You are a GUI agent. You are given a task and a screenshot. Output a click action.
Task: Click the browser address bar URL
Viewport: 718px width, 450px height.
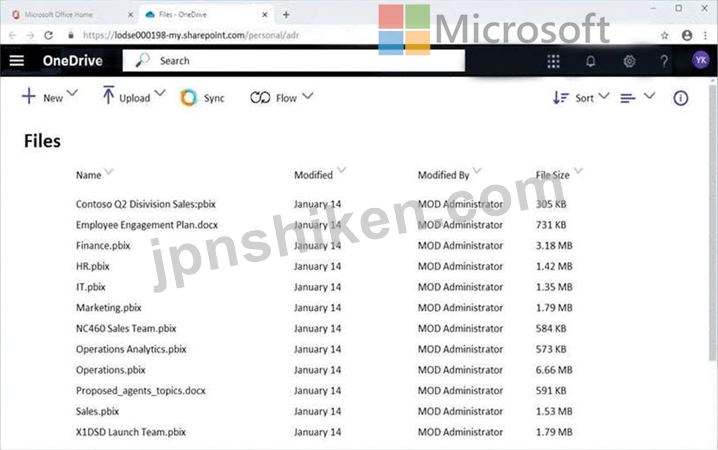pos(191,35)
